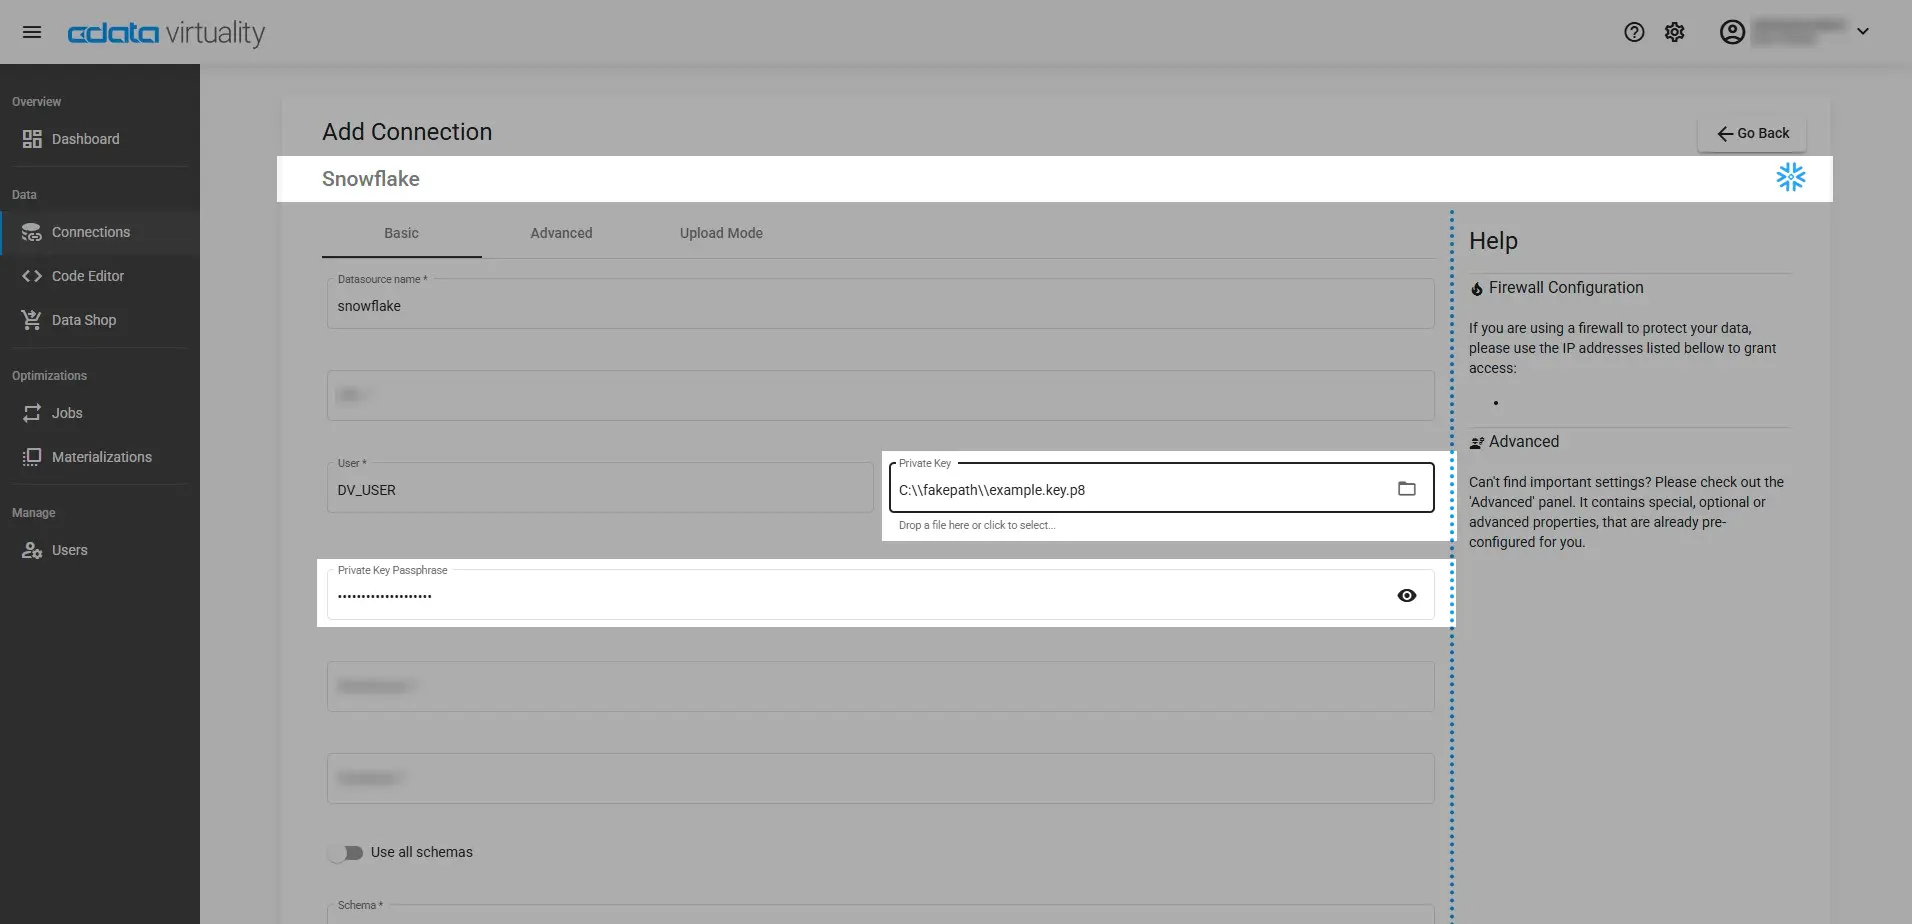Click the Add Connection heading

click(x=407, y=132)
